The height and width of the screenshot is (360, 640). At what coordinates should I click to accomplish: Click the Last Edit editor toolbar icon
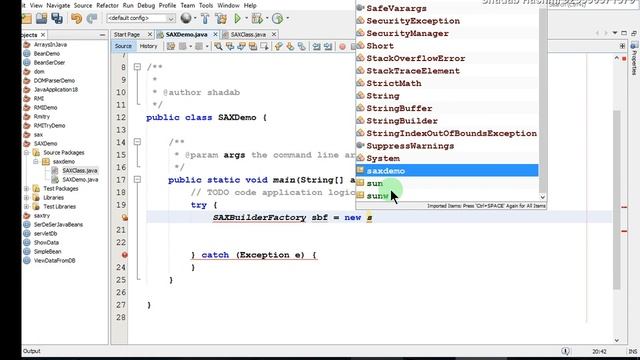171,47
